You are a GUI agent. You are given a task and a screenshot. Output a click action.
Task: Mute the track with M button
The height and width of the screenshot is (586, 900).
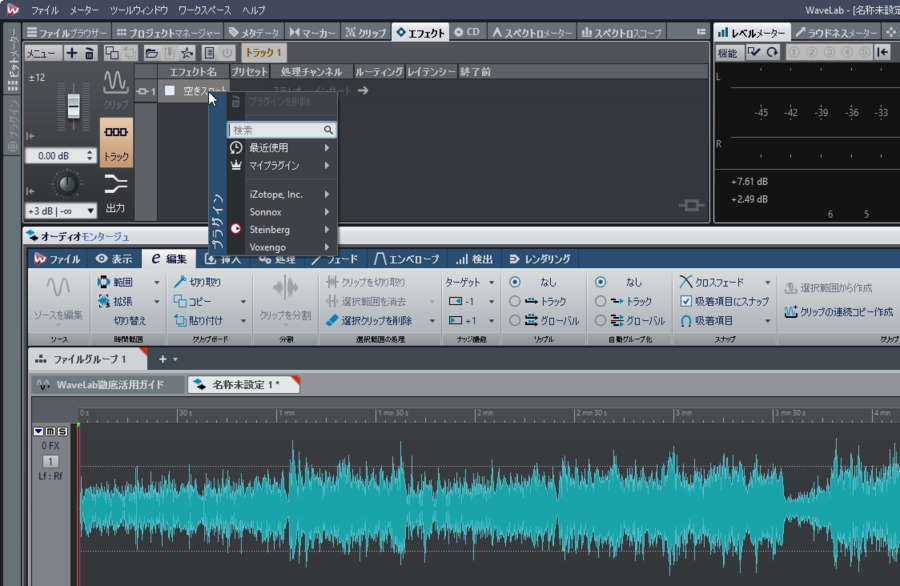(51, 431)
